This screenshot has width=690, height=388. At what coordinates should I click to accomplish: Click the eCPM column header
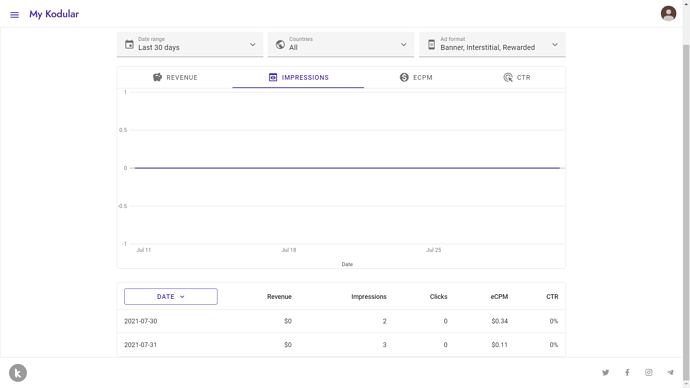click(x=499, y=296)
